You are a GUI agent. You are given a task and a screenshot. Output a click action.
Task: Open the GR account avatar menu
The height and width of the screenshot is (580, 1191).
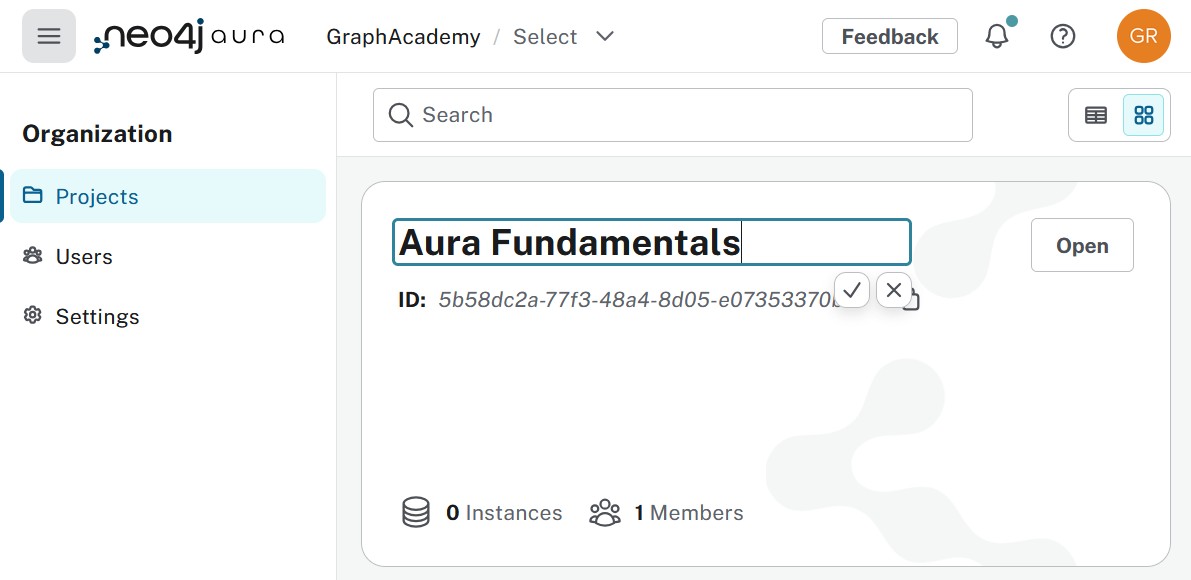[x=1144, y=36]
